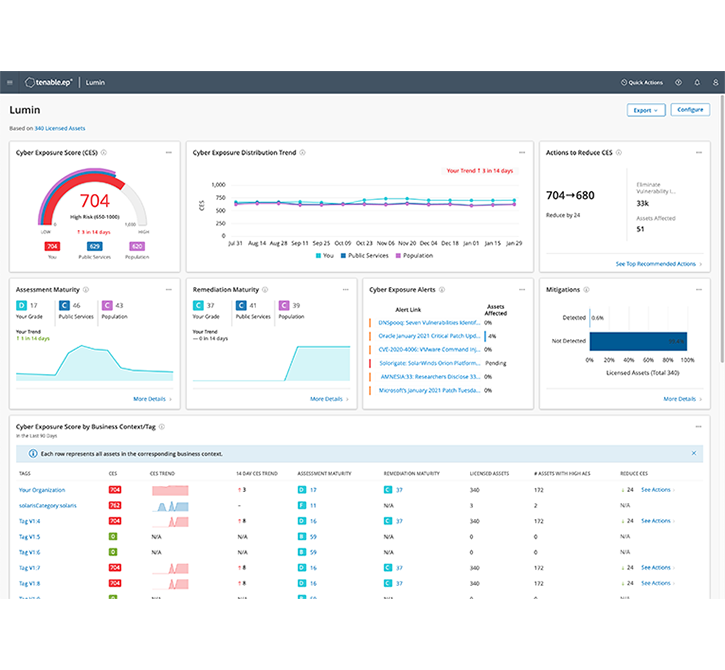Screen dimensions: 725x670
Task: Open Business Context/Tag widget options menu
Action: click(x=699, y=426)
